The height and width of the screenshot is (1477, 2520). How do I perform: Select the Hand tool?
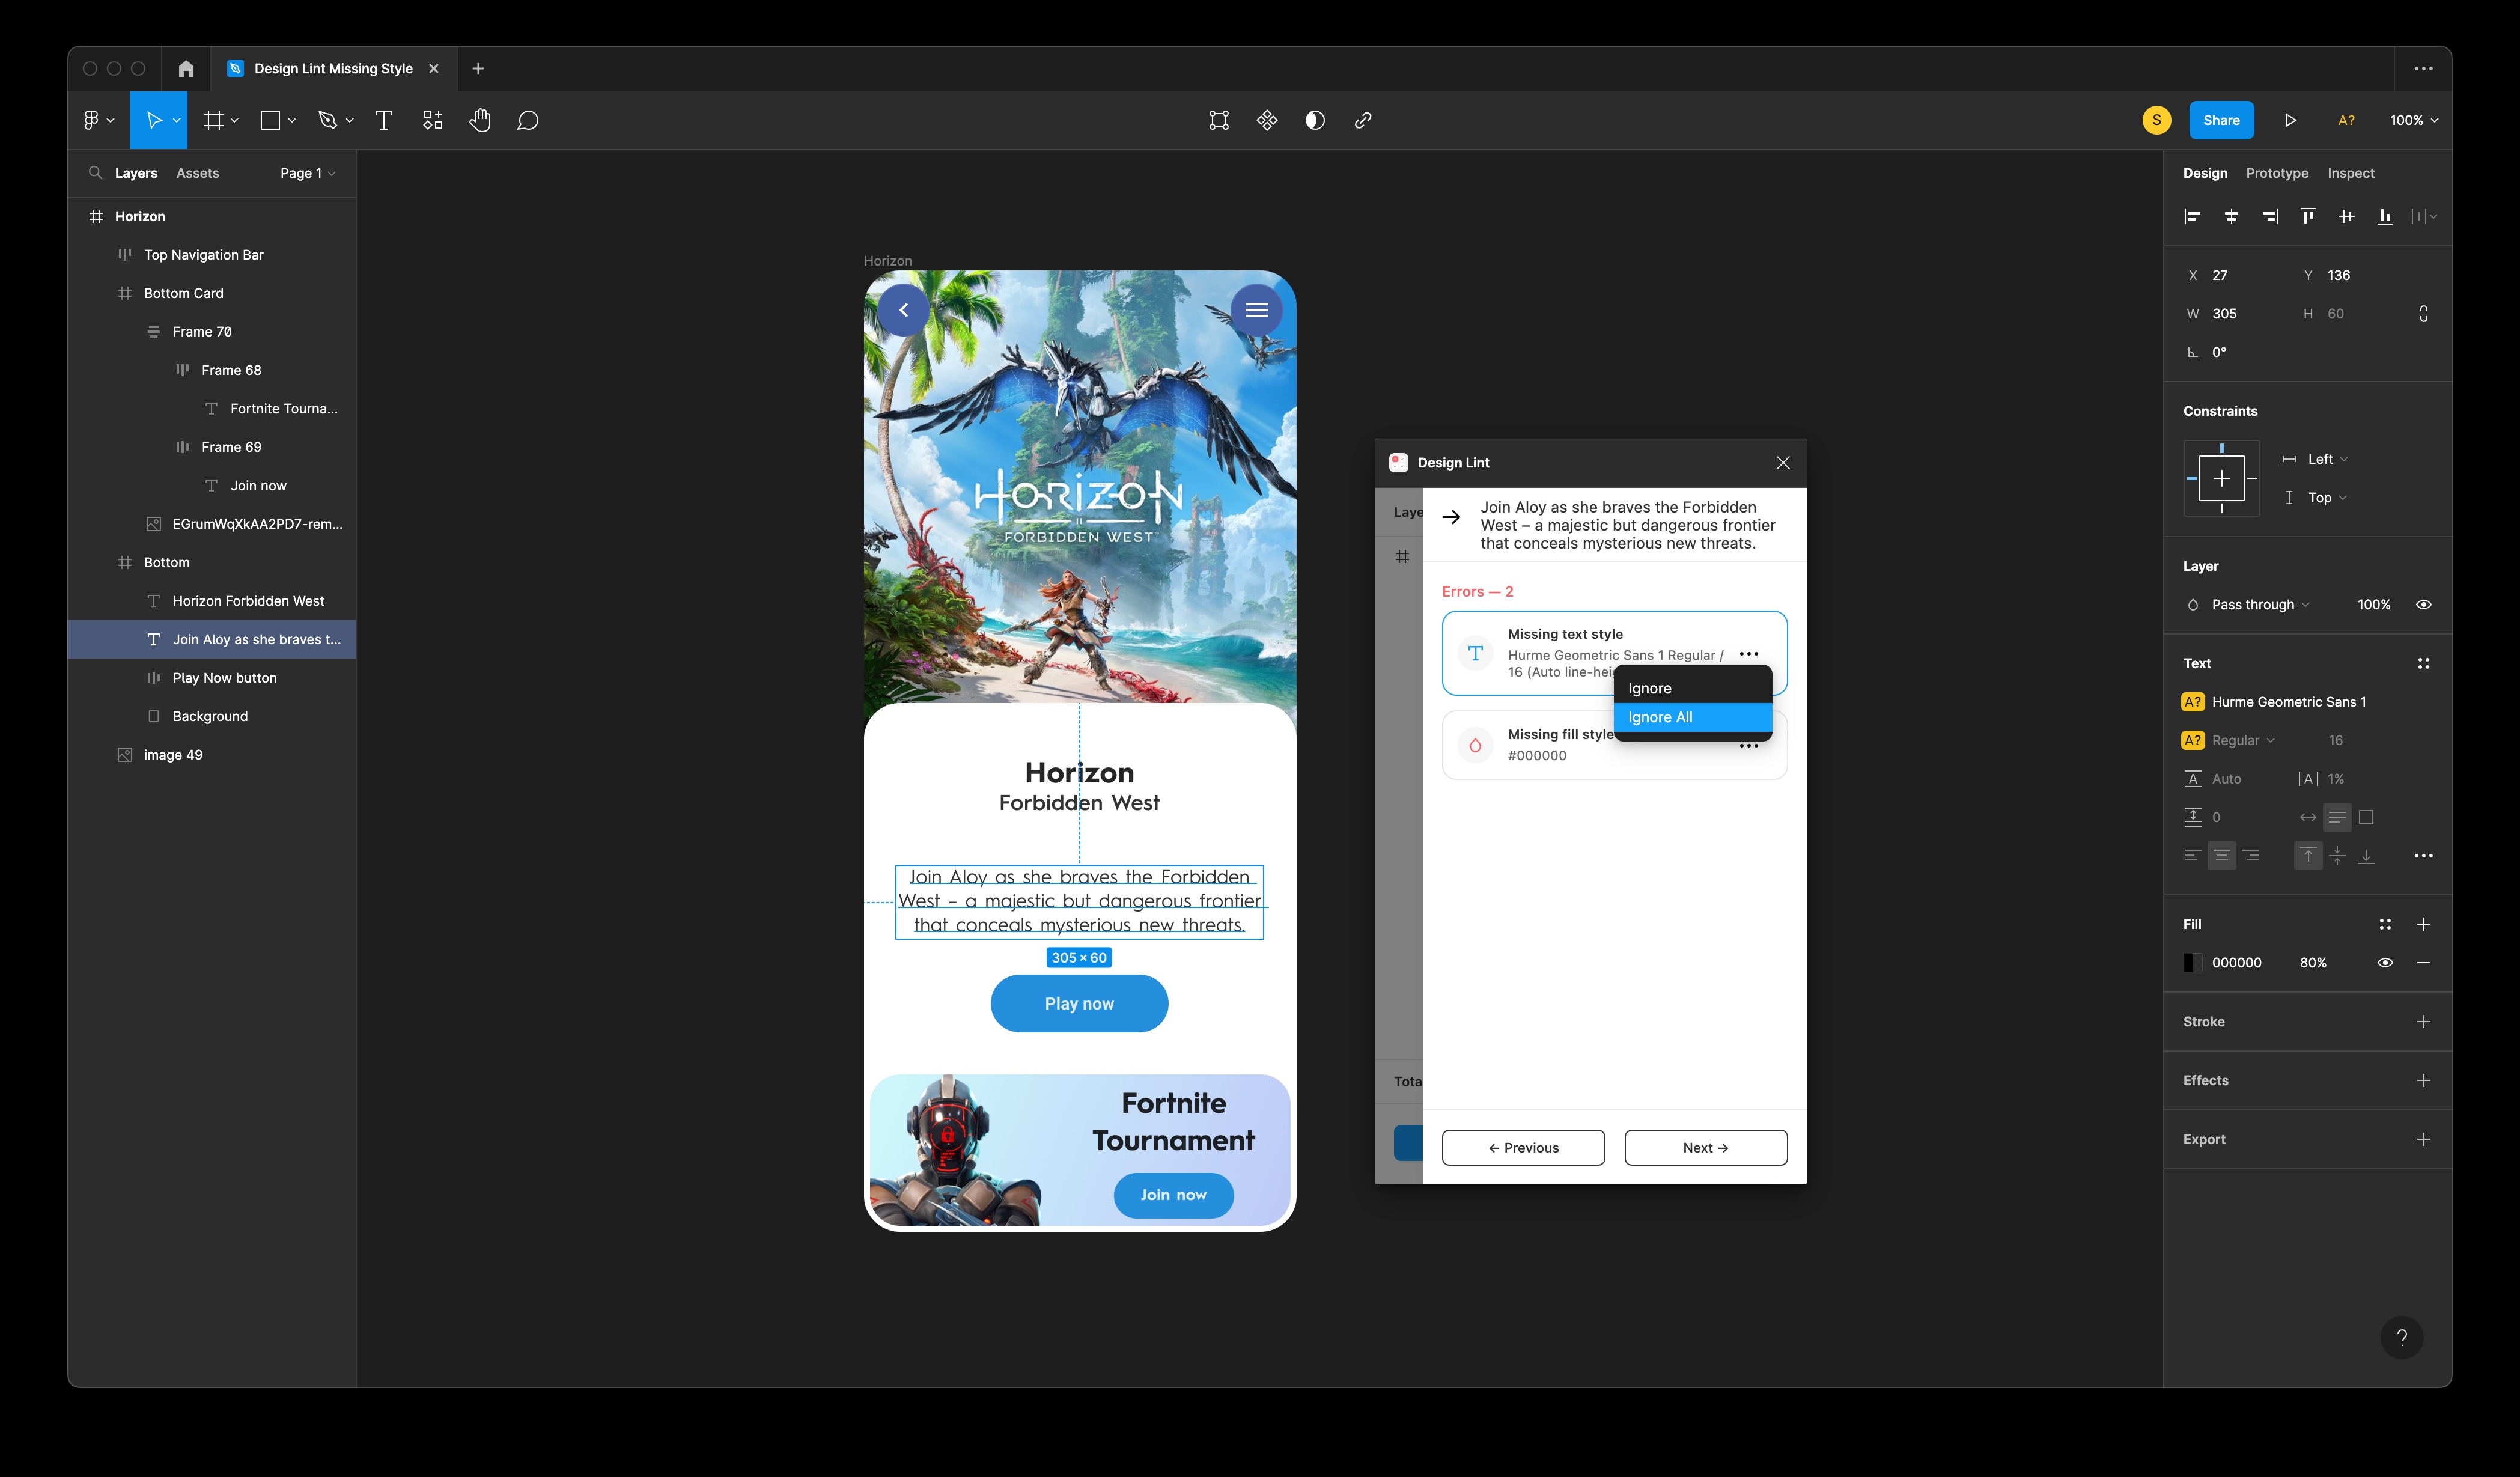tap(480, 120)
